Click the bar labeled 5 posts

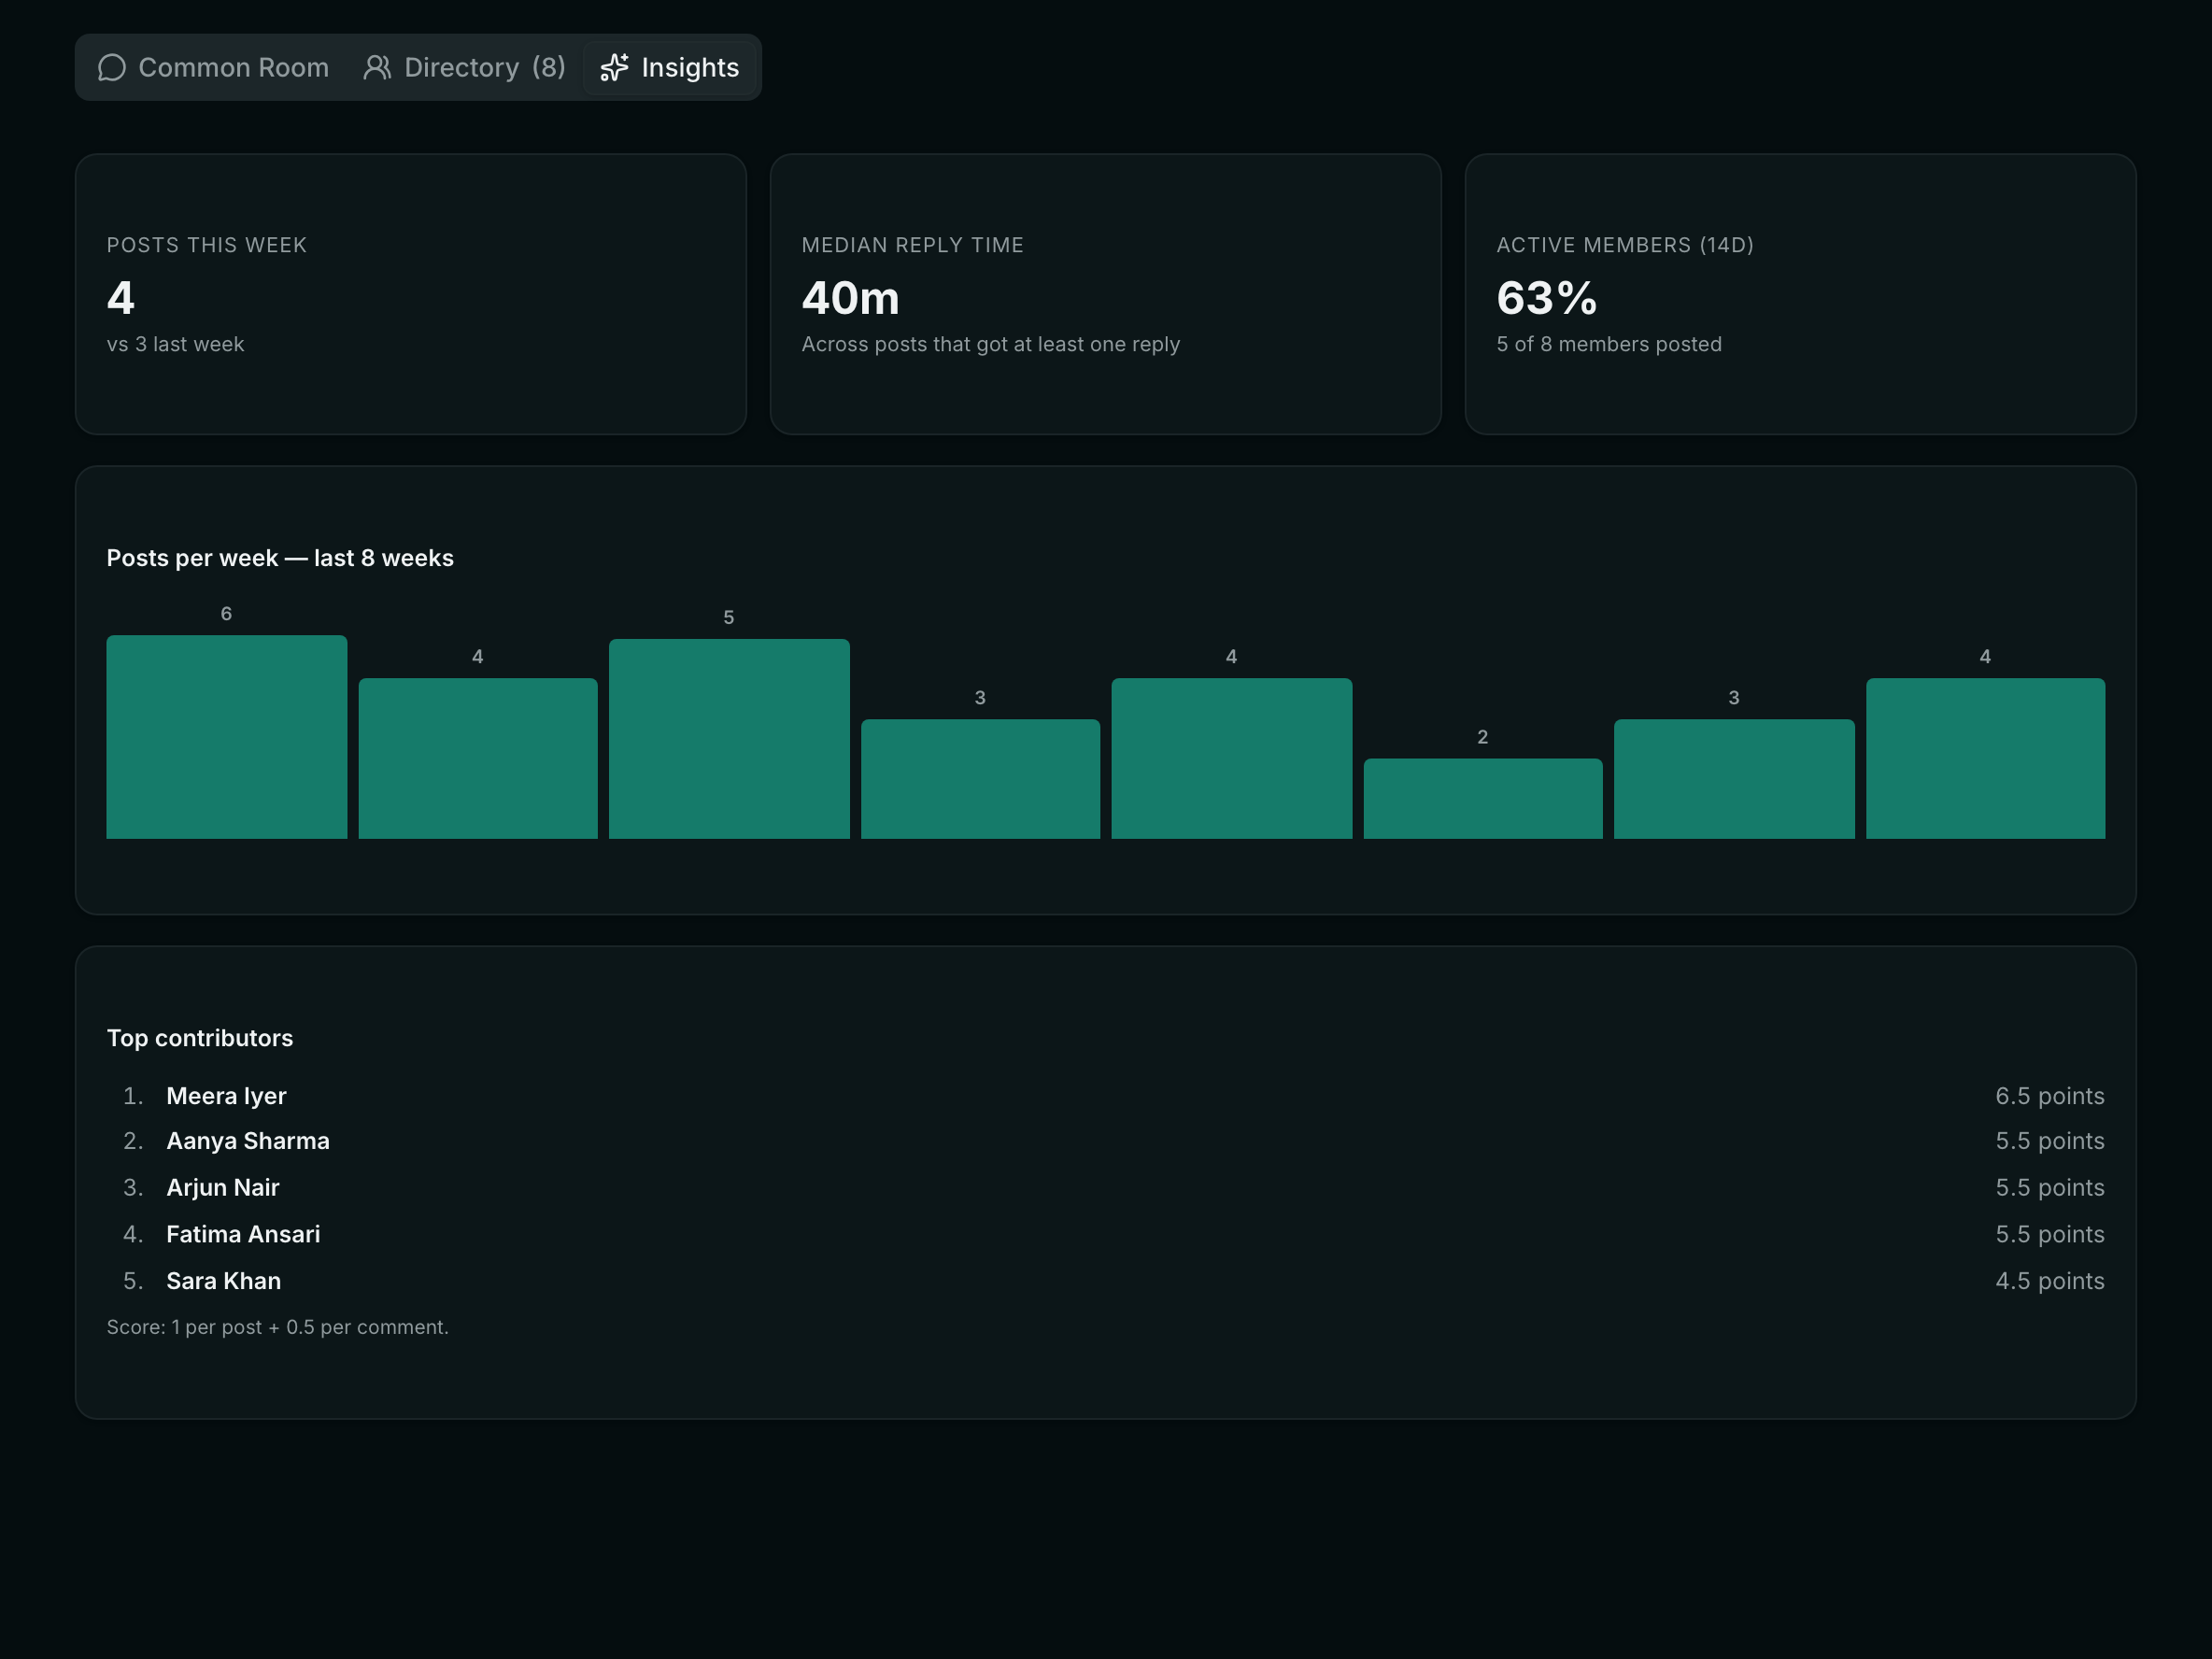(x=729, y=739)
